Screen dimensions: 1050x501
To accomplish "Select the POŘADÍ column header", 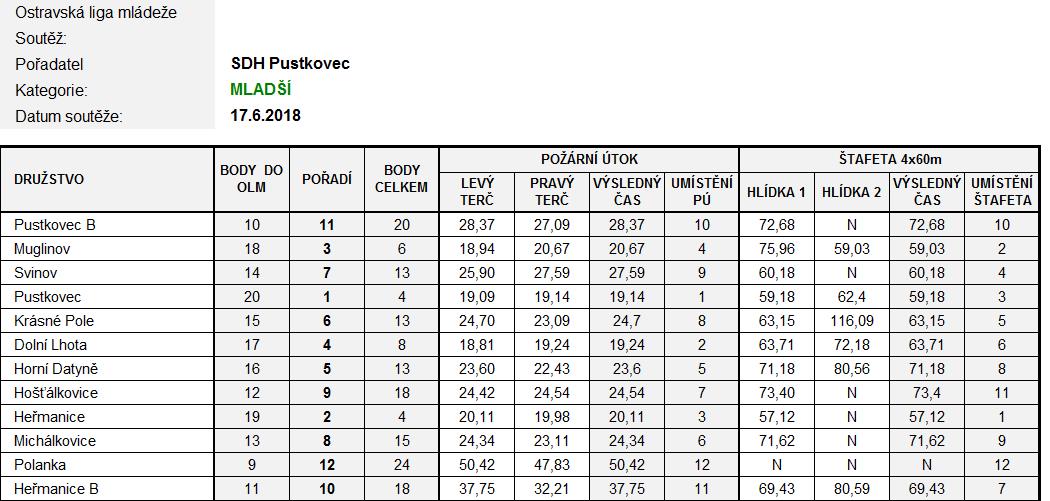I will coord(327,180).
